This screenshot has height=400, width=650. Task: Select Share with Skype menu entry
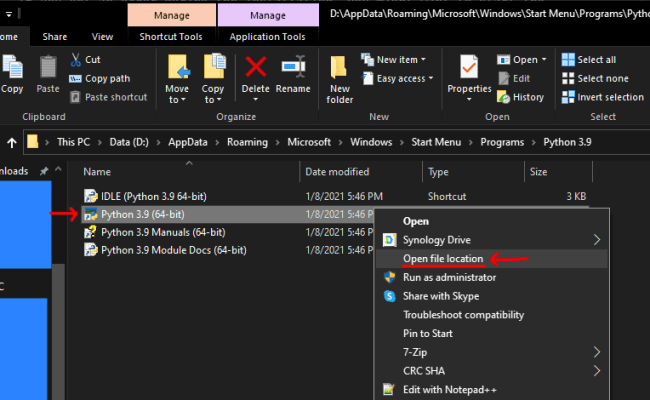tap(492, 296)
